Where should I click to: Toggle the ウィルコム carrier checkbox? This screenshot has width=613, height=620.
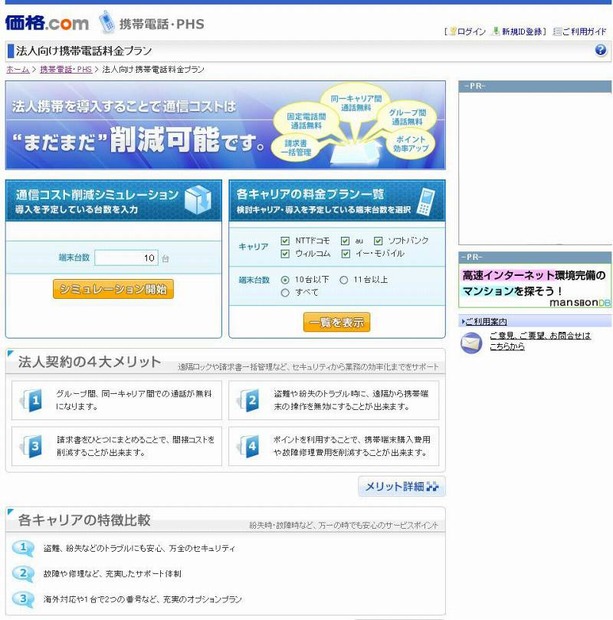coord(285,253)
